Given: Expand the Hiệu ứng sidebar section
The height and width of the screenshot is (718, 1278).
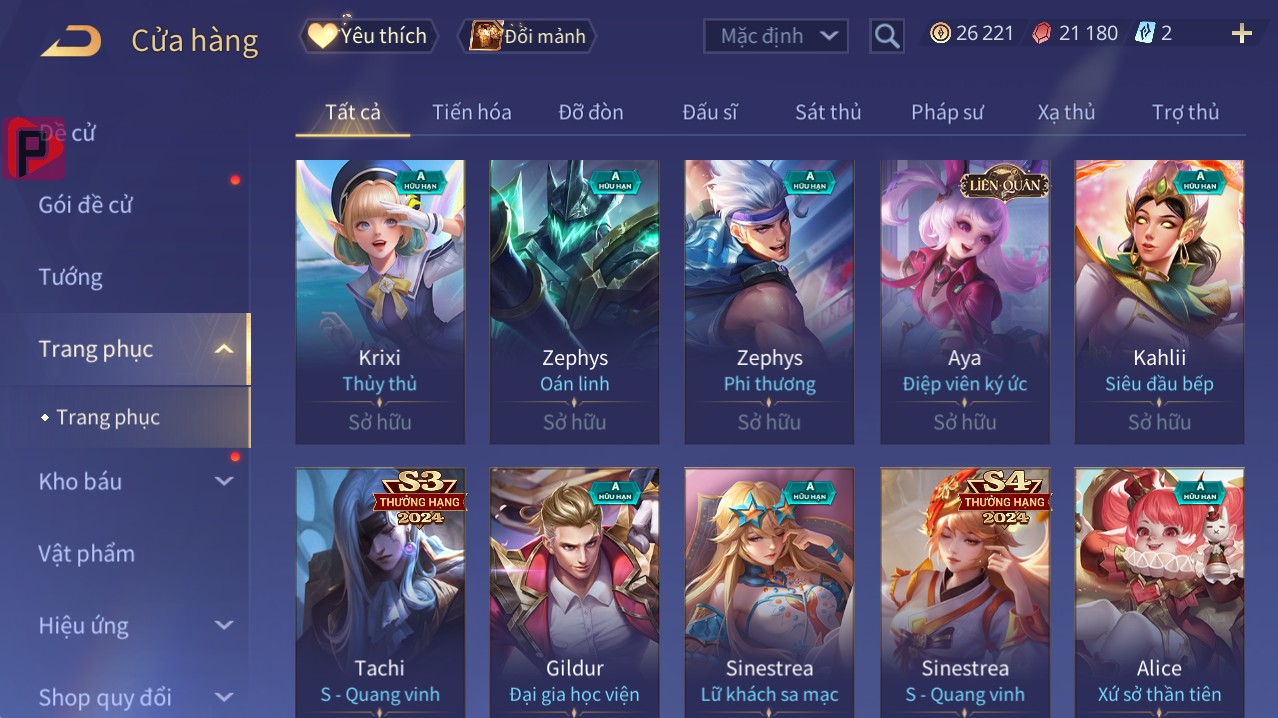Looking at the screenshot, I should click(x=224, y=625).
